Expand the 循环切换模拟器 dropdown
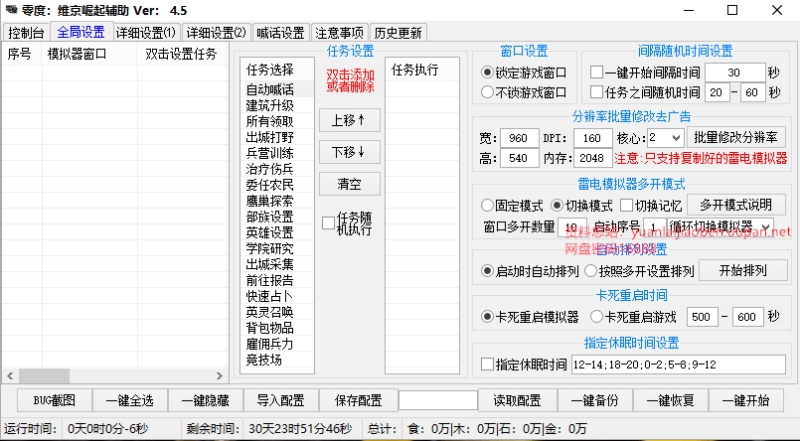800x441 pixels. click(x=720, y=226)
